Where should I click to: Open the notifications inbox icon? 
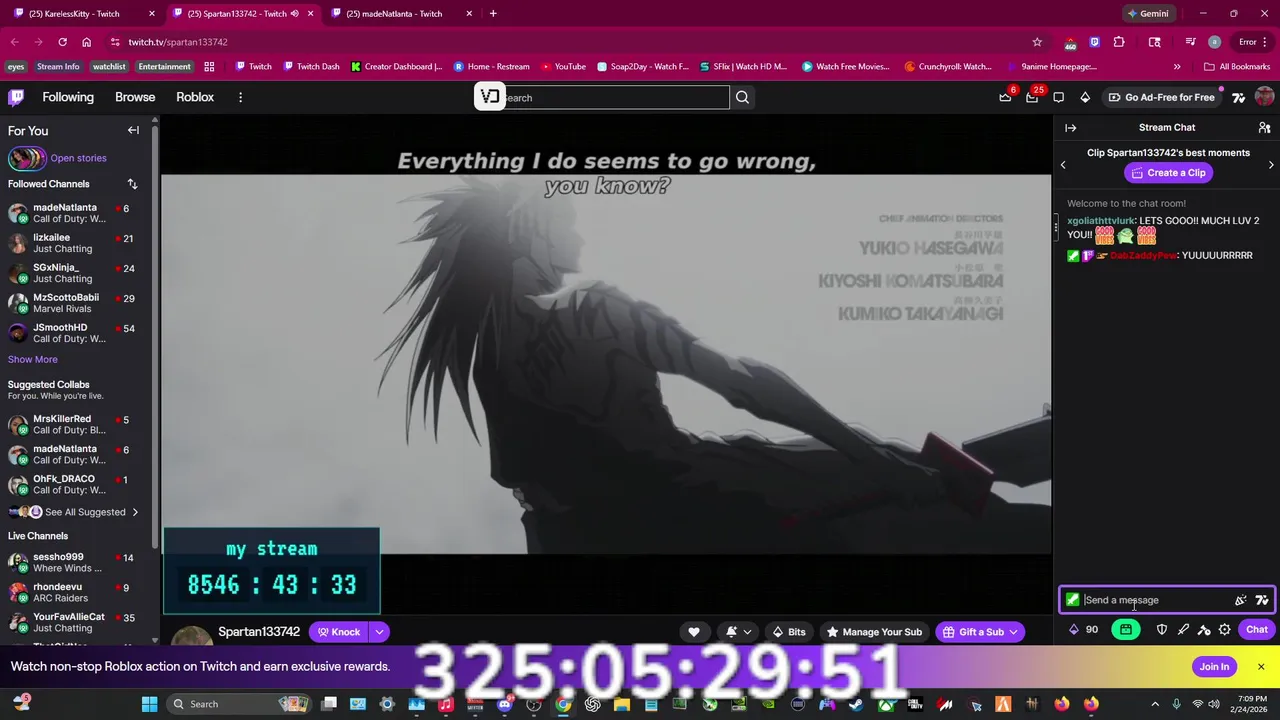[1032, 97]
